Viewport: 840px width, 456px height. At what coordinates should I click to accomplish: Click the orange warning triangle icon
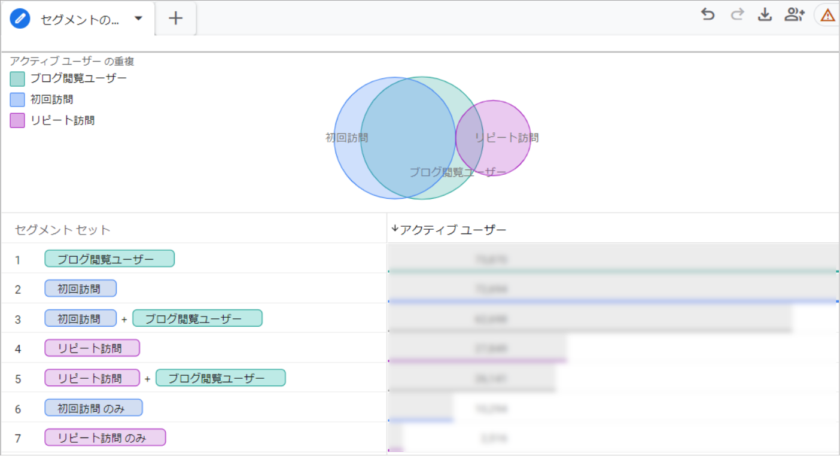827,15
